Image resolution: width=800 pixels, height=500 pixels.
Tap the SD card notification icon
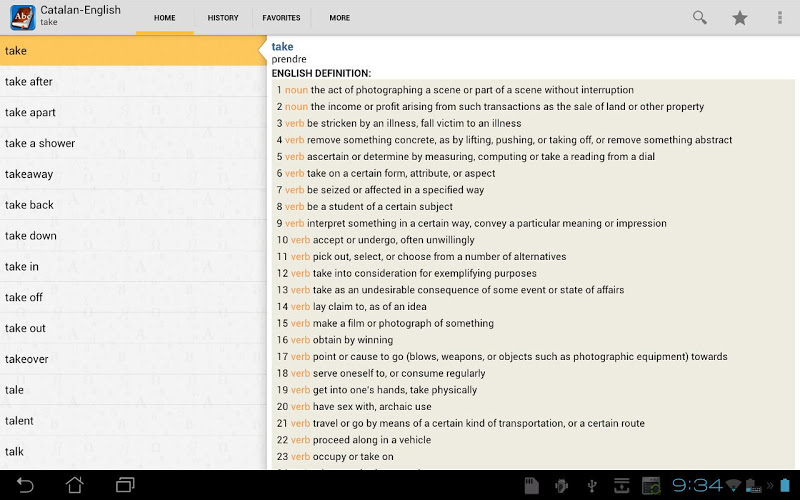[x=532, y=486]
